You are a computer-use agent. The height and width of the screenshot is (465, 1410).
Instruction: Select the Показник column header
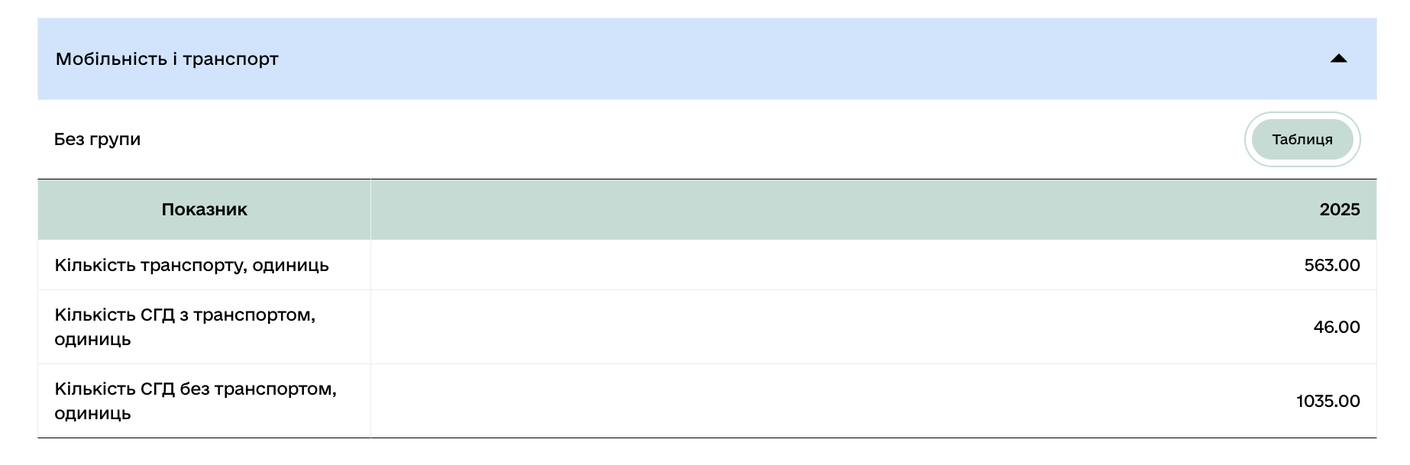tap(204, 210)
